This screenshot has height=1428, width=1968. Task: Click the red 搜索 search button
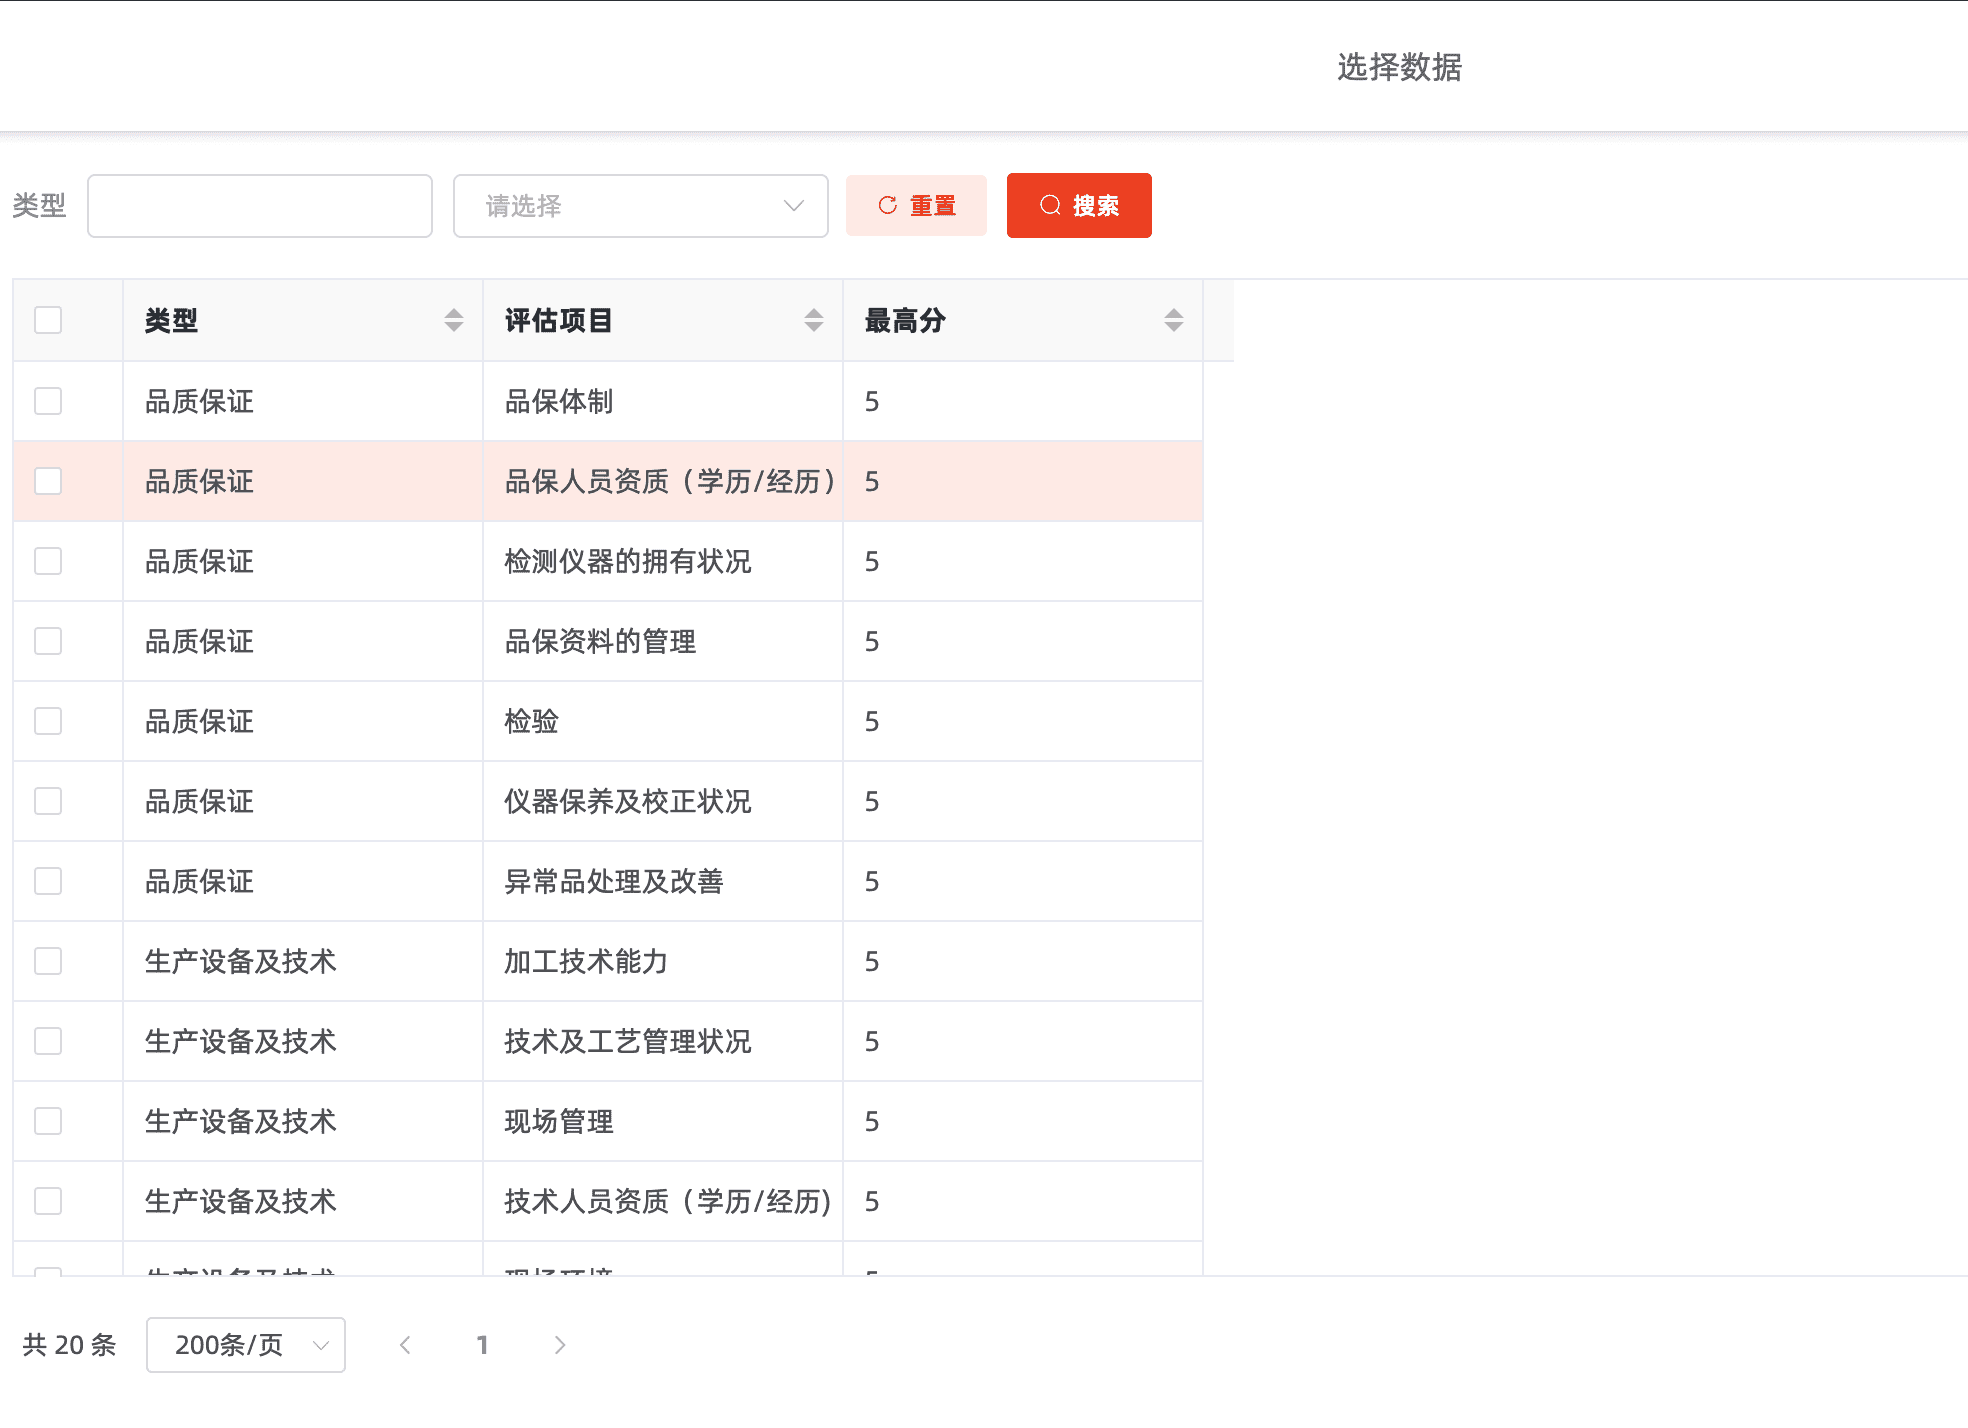(x=1079, y=206)
